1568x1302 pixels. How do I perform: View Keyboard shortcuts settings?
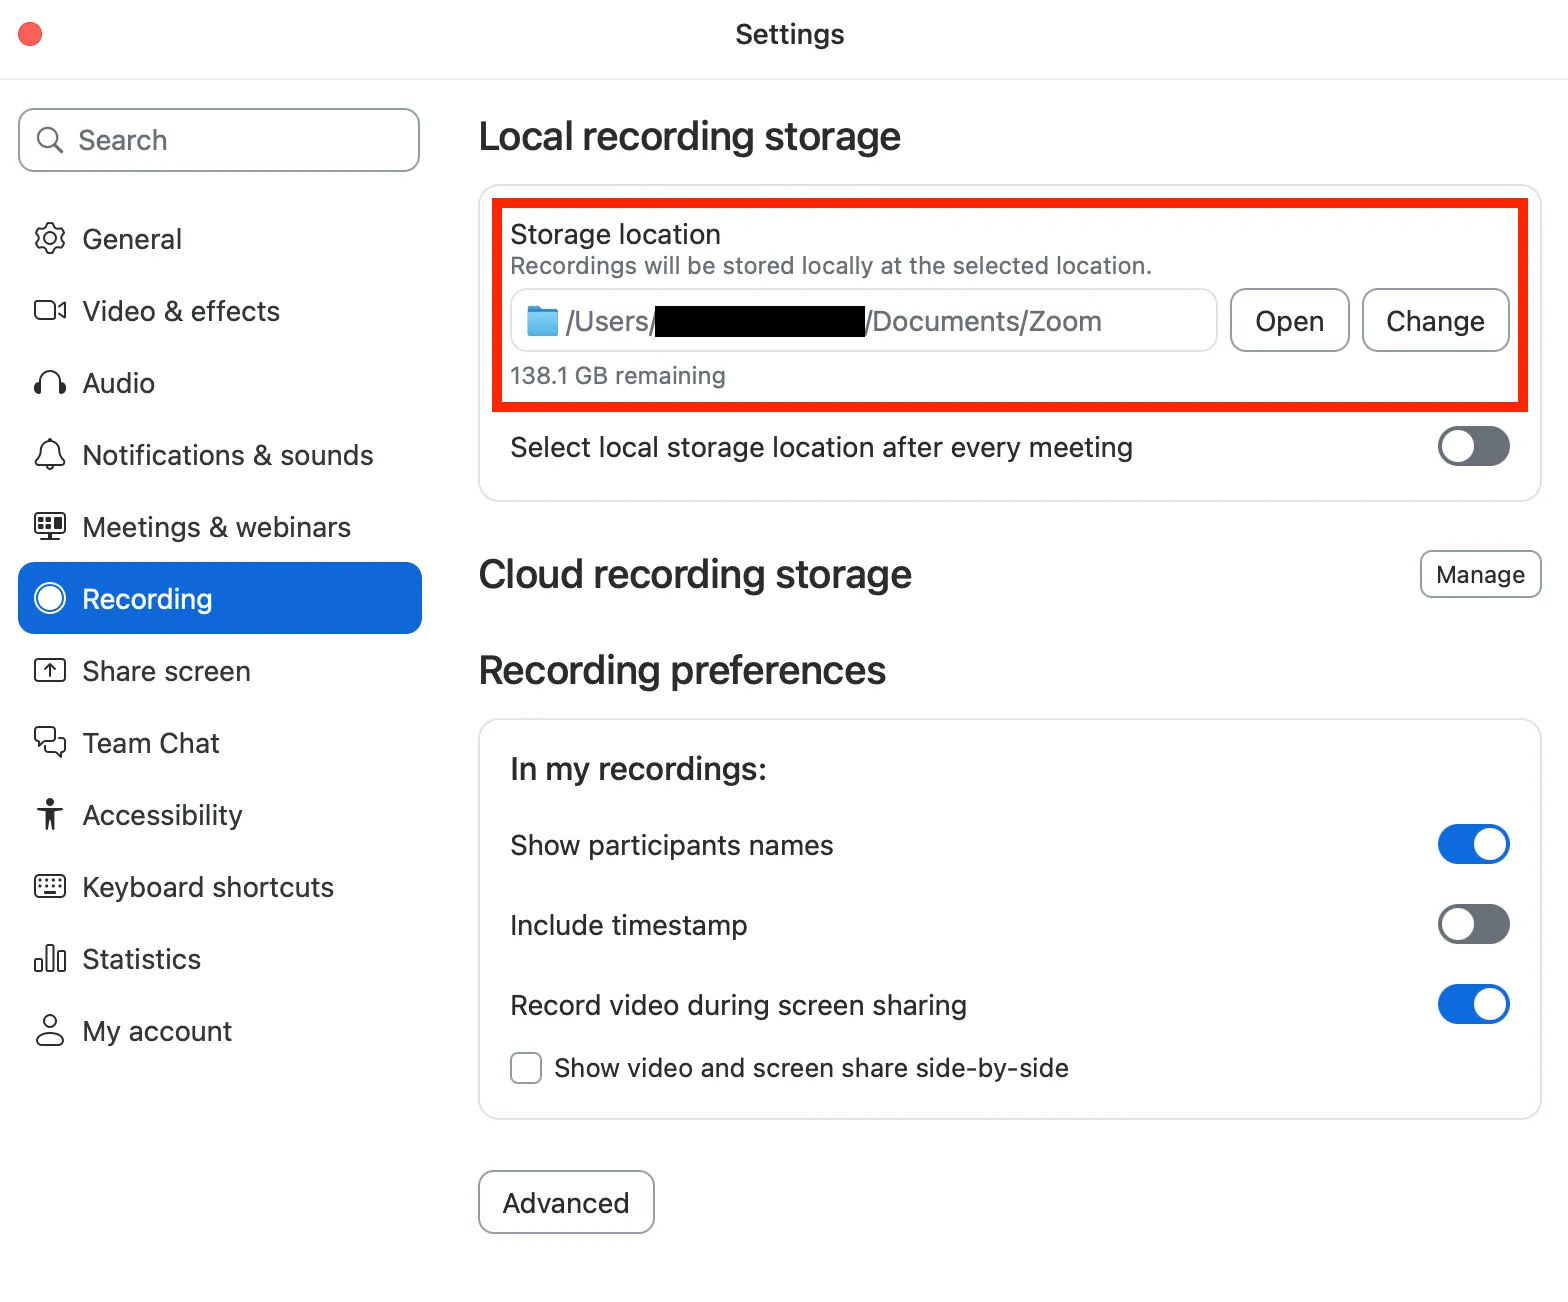220,886
